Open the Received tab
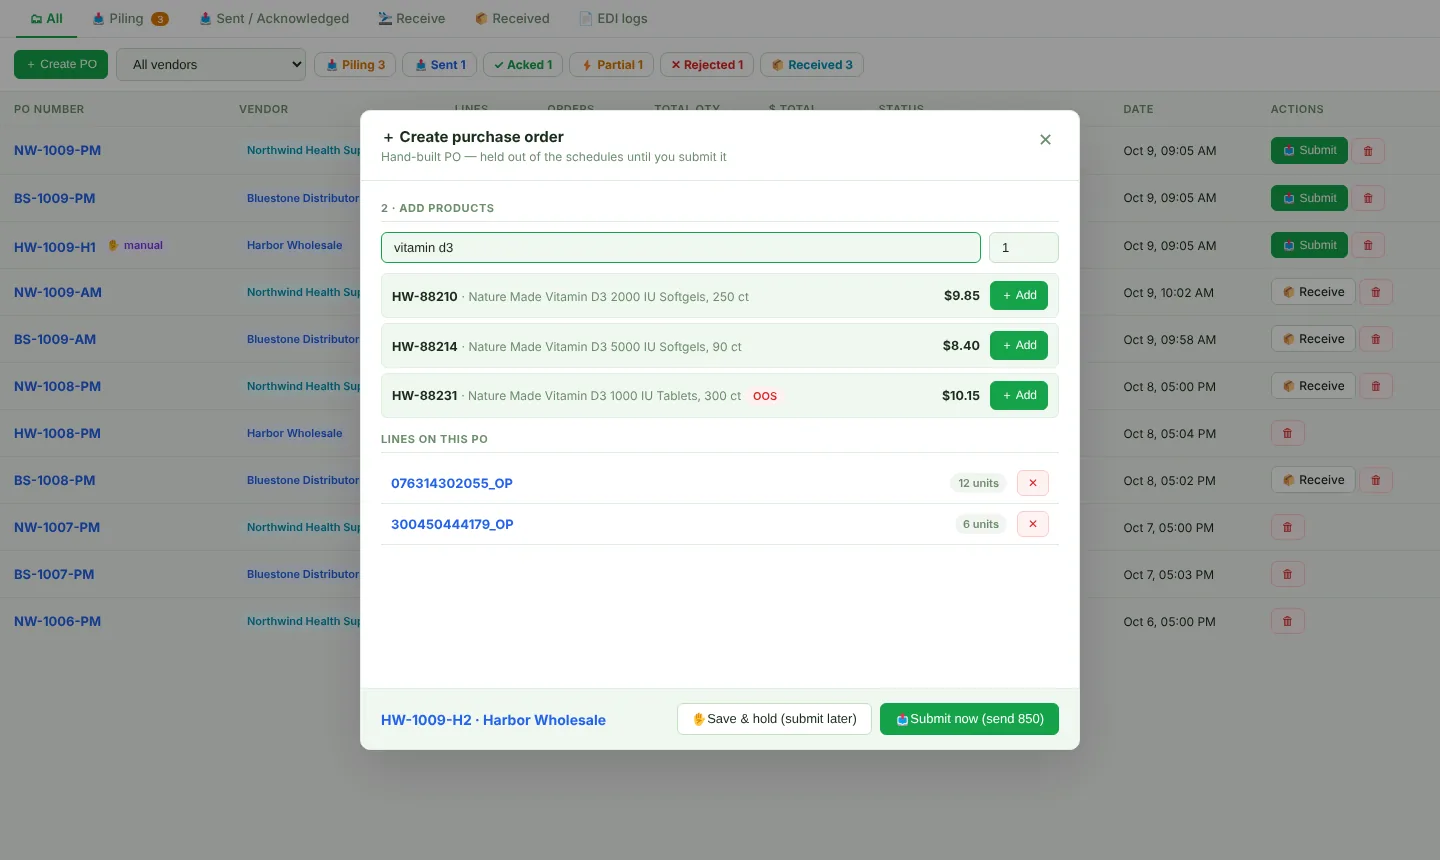This screenshot has width=1440, height=860. pyautogui.click(x=512, y=19)
